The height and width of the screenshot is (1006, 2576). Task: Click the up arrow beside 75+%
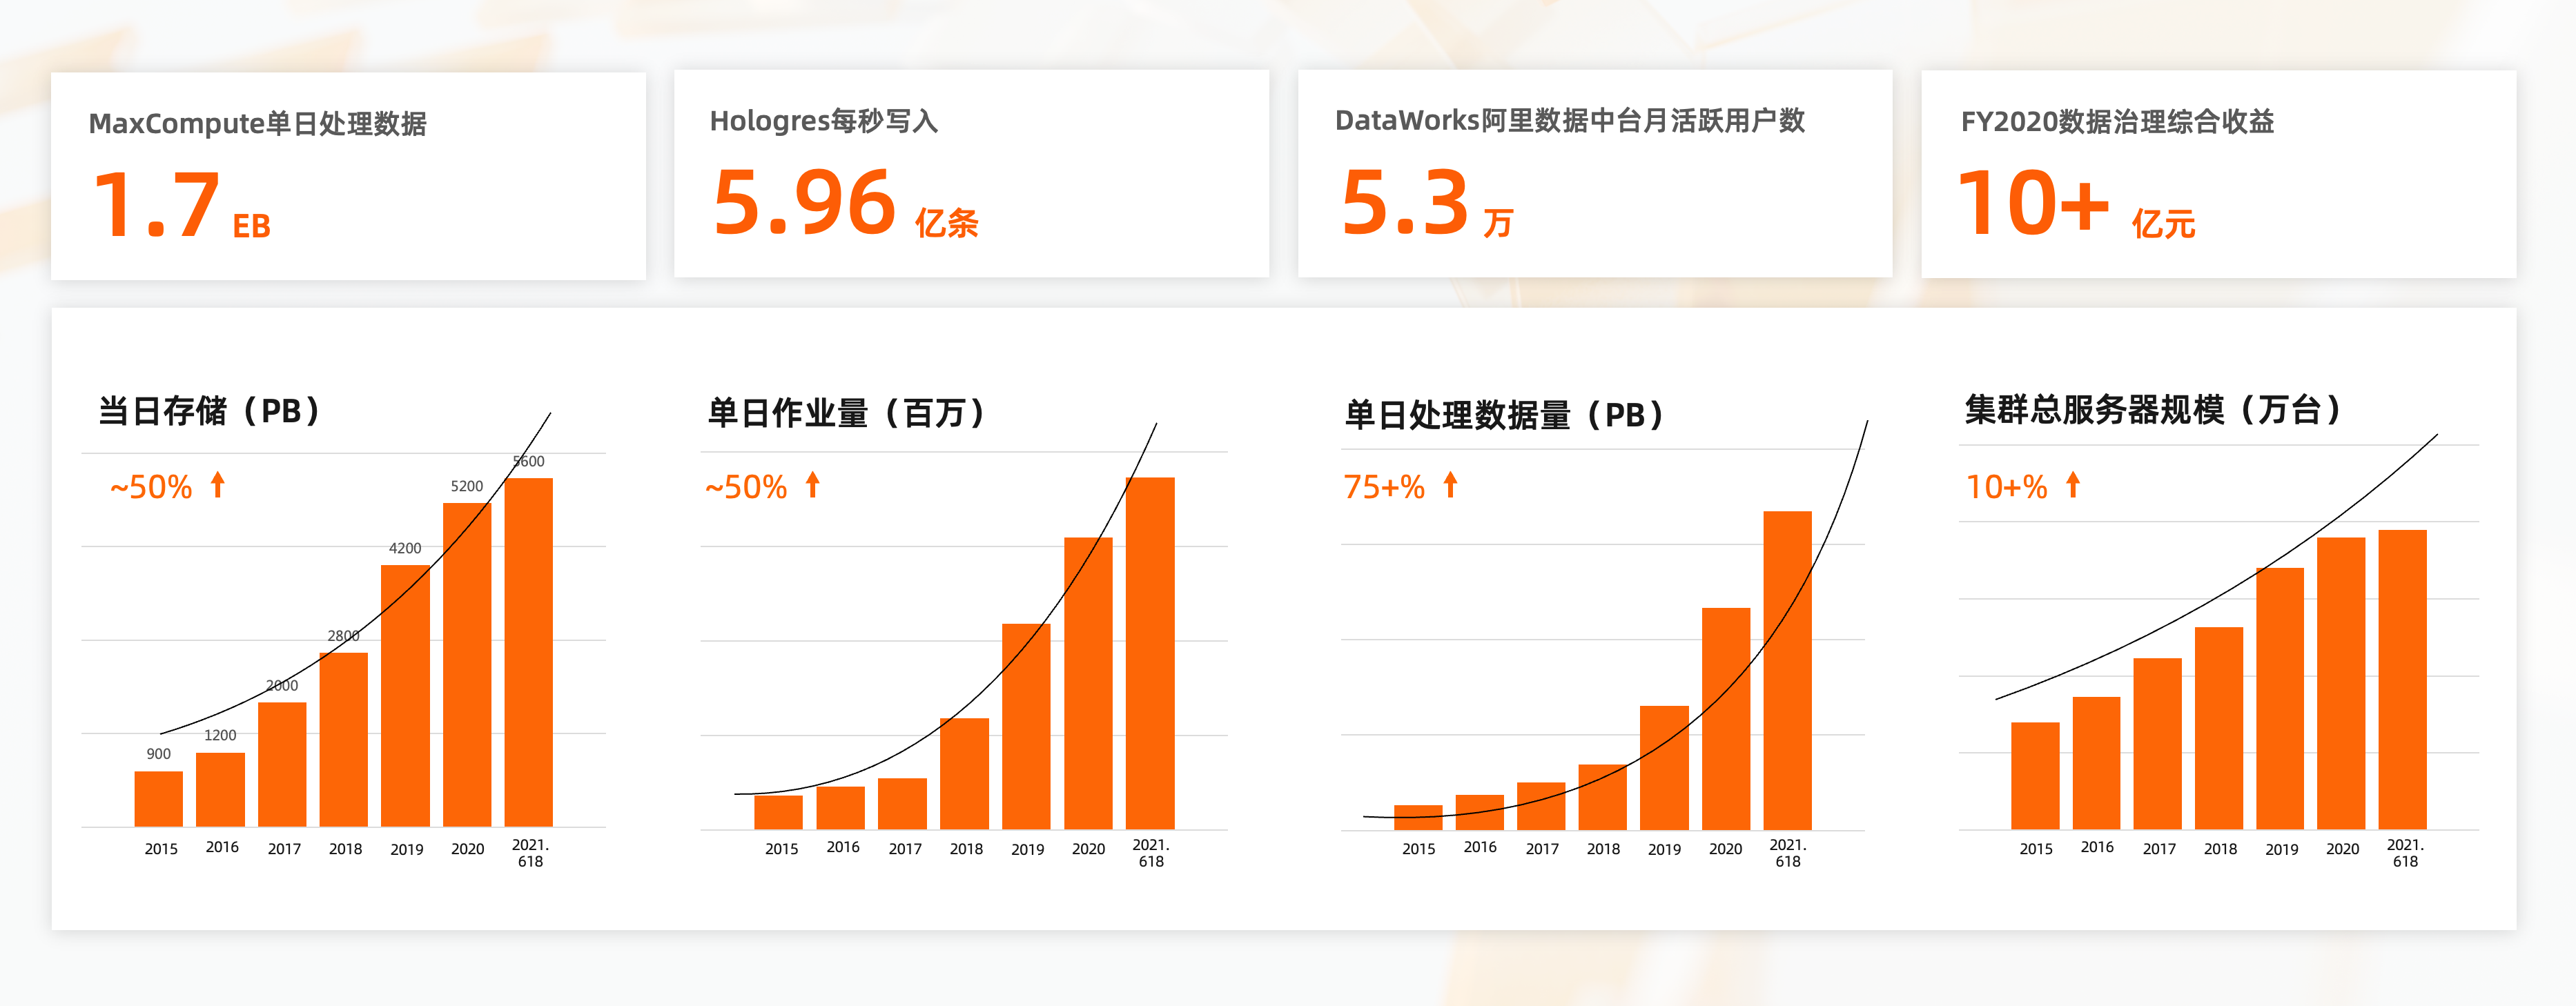pos(1450,485)
